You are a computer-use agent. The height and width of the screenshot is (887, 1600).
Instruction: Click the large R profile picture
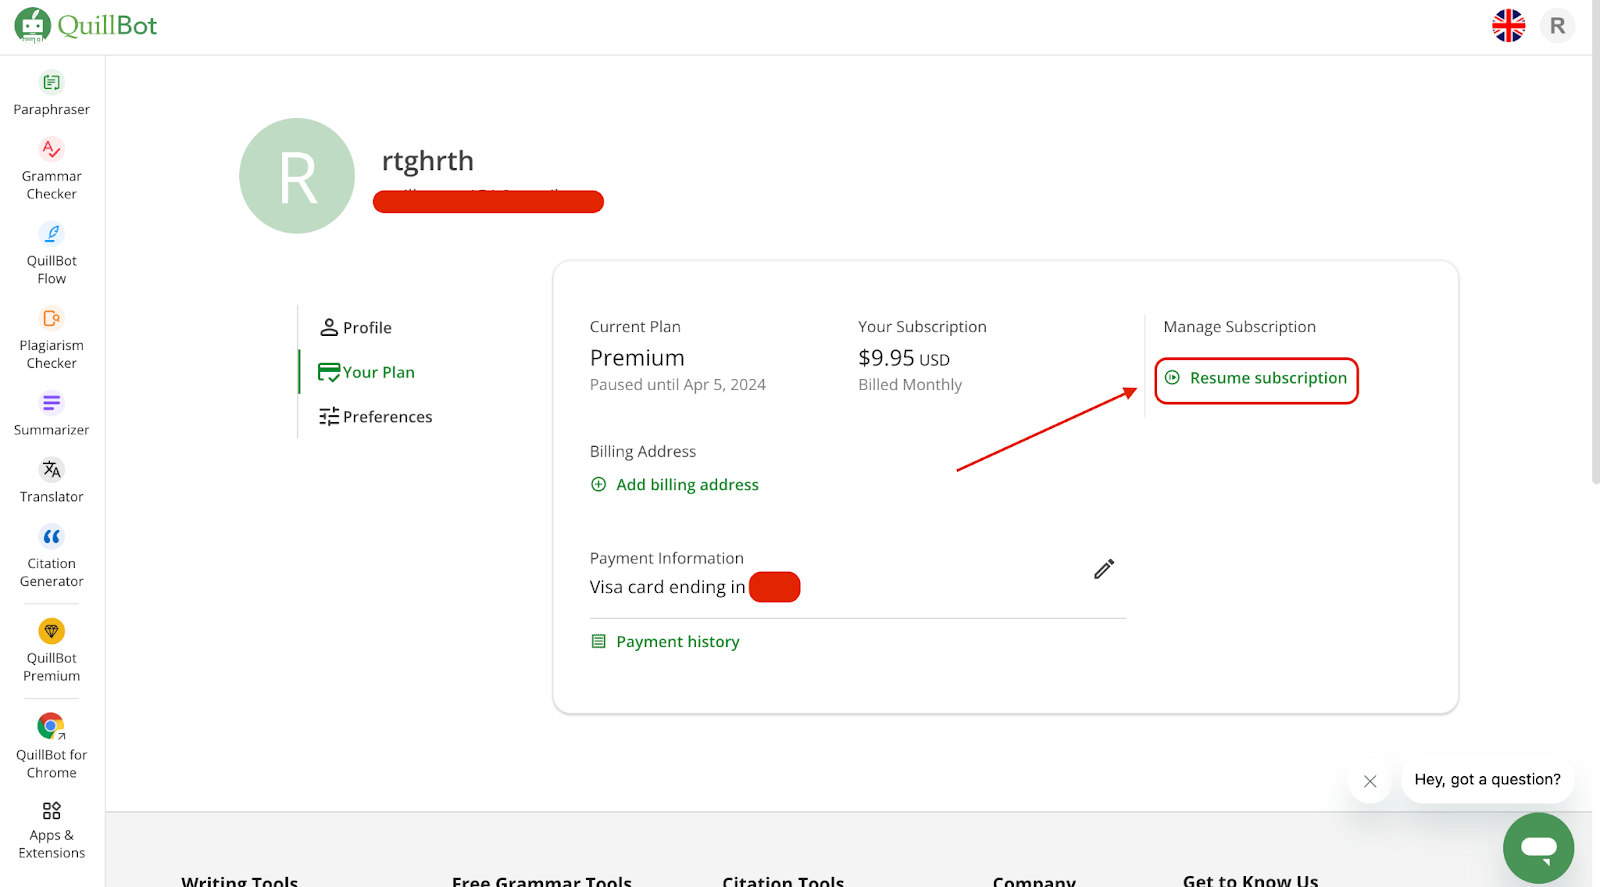pos(297,176)
